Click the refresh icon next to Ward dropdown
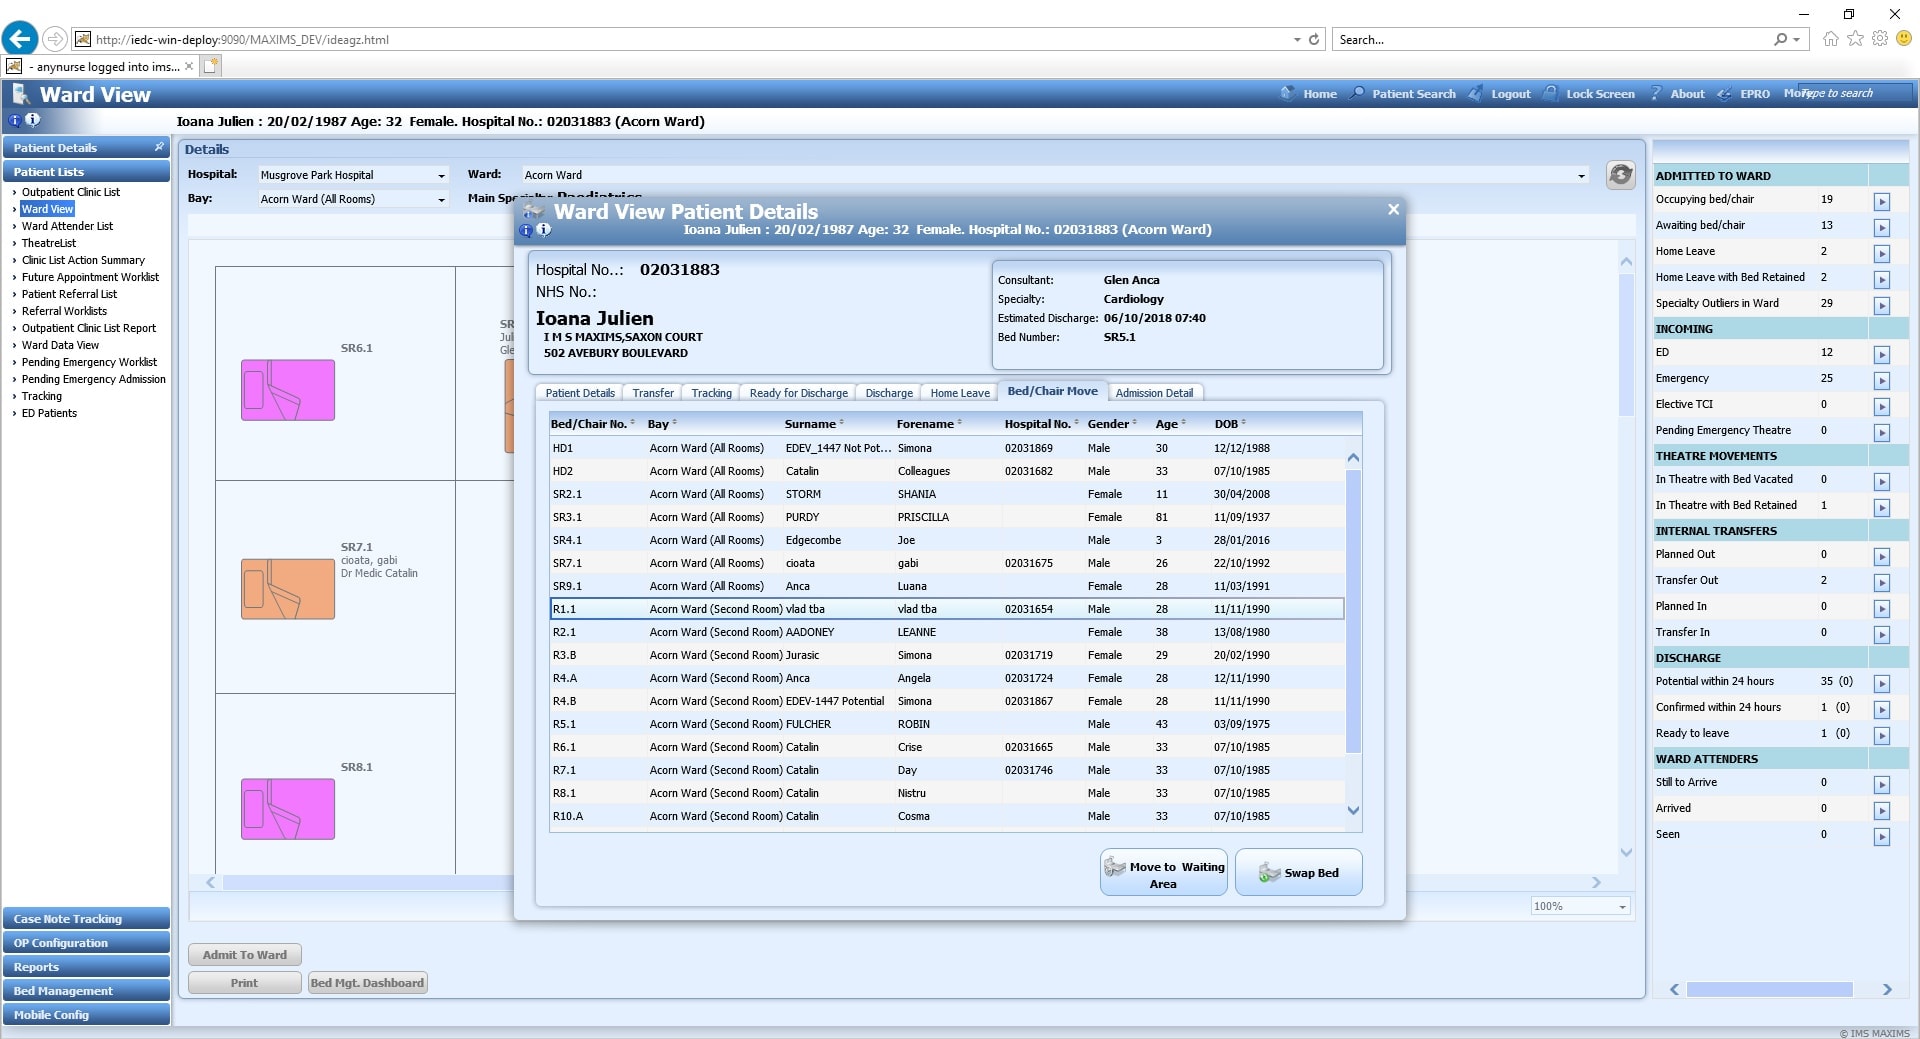The image size is (1920, 1039). [x=1620, y=175]
